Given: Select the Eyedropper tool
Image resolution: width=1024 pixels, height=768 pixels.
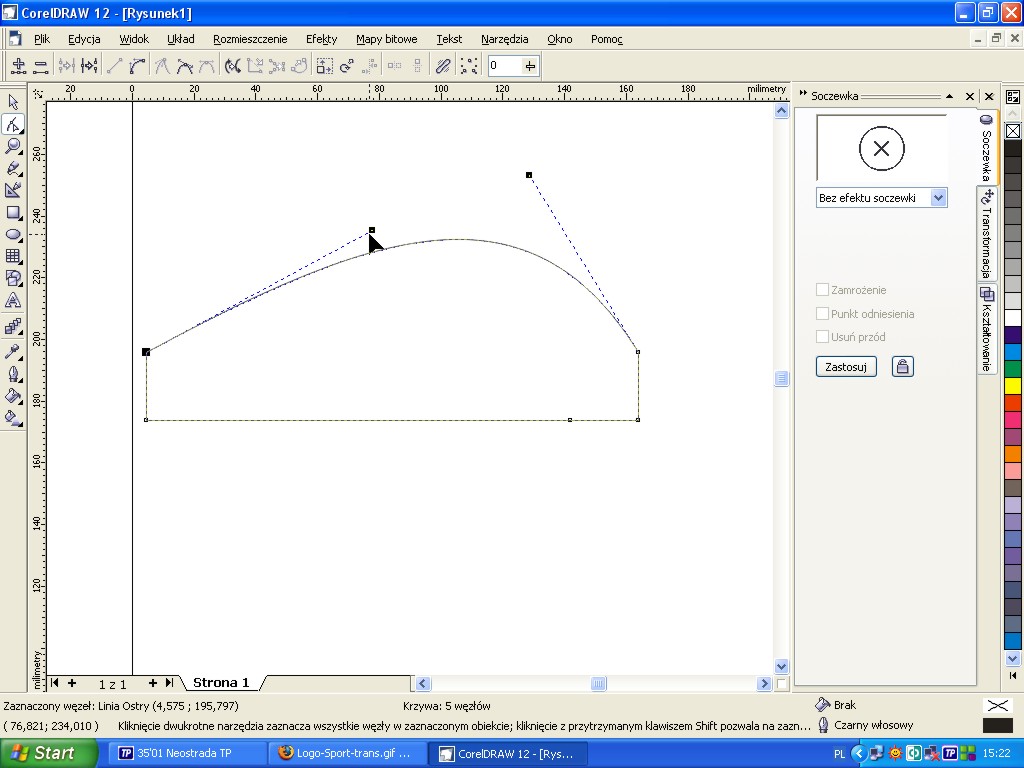Looking at the screenshot, I should (x=13, y=351).
